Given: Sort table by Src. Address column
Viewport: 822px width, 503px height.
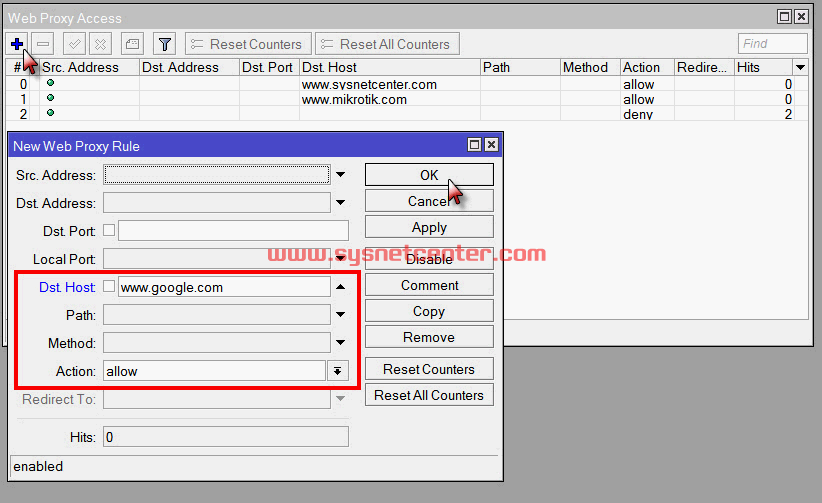Looking at the screenshot, I should [89, 67].
